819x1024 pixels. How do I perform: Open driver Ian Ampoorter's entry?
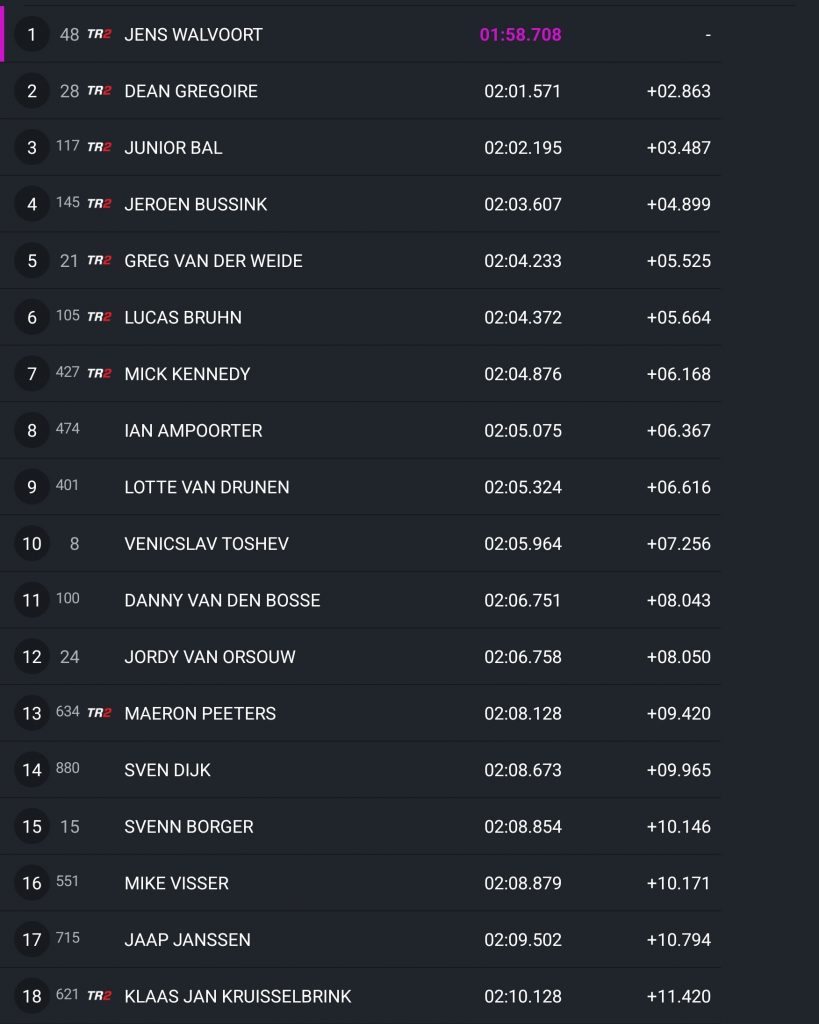193,431
